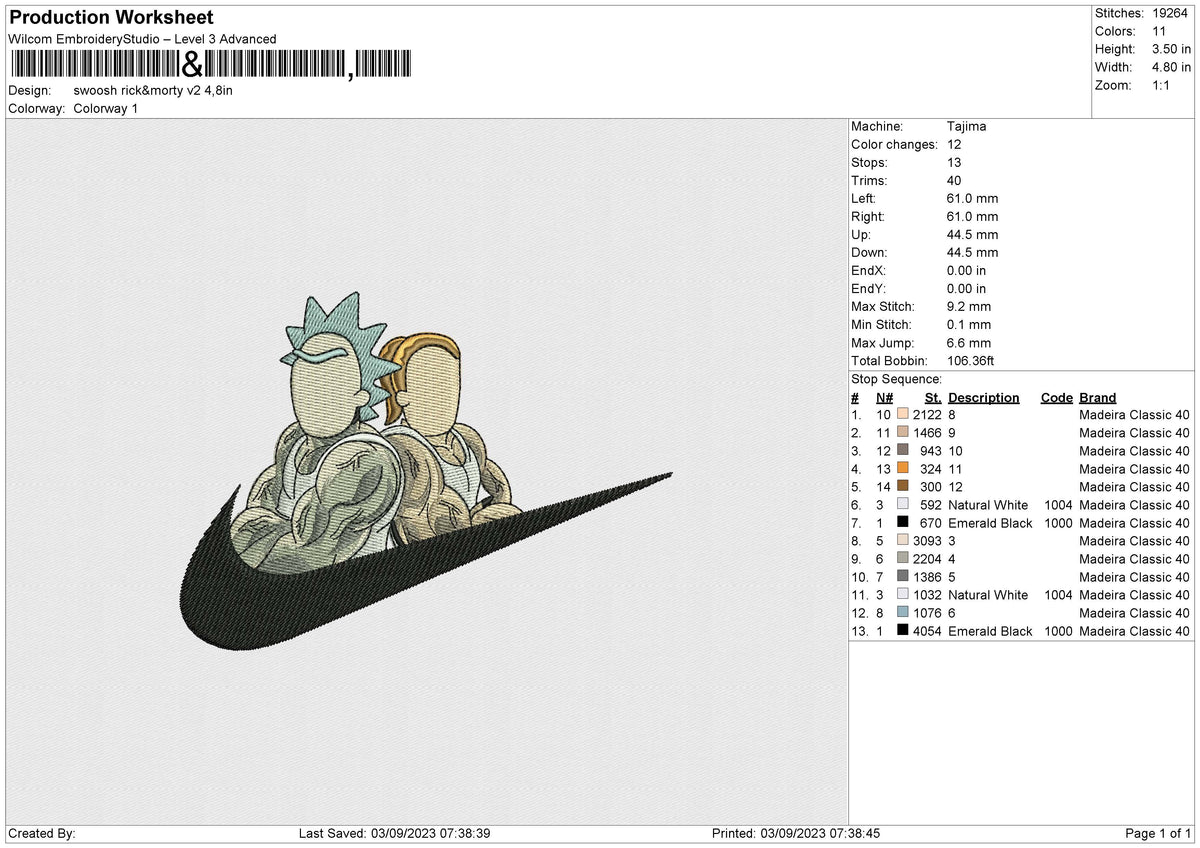Select the orange swatch in stop 4 row
The image size is (1200, 848).
coord(902,468)
